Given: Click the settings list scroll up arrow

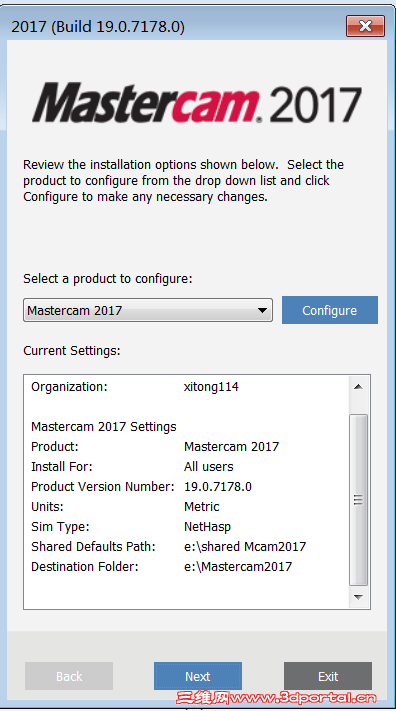Looking at the screenshot, I should (x=358, y=387).
